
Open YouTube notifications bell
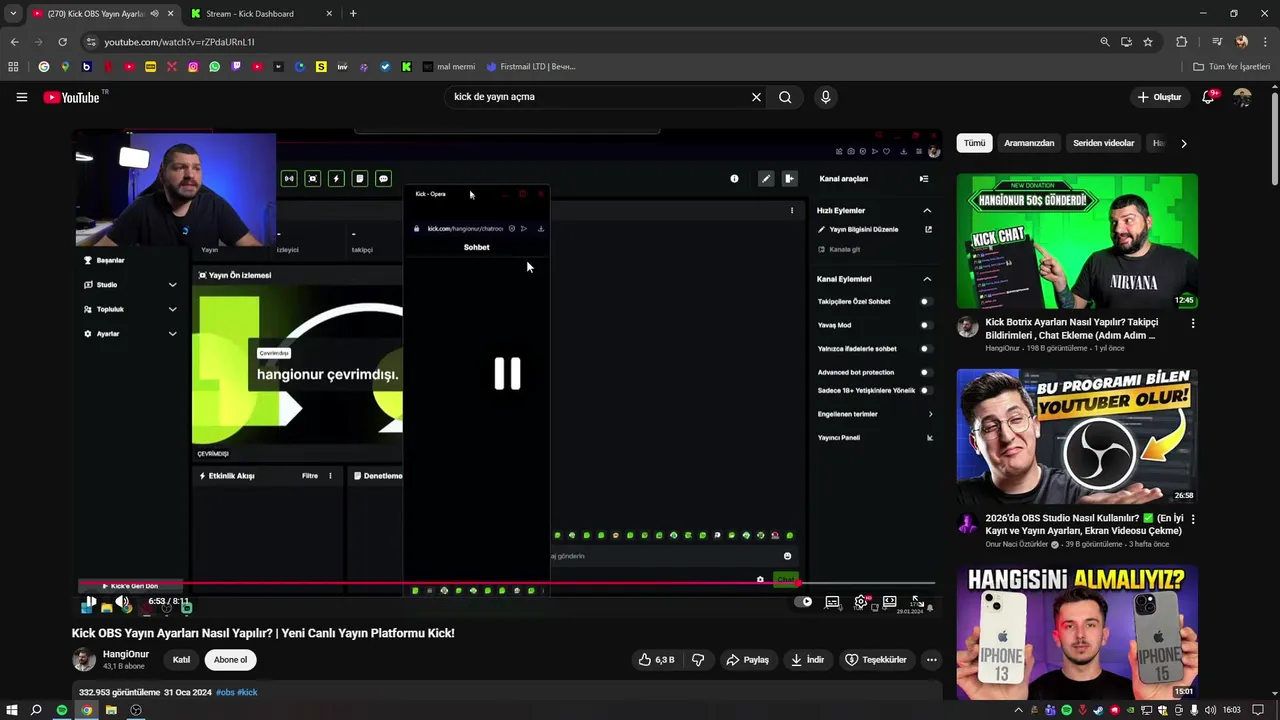[x=1208, y=97]
